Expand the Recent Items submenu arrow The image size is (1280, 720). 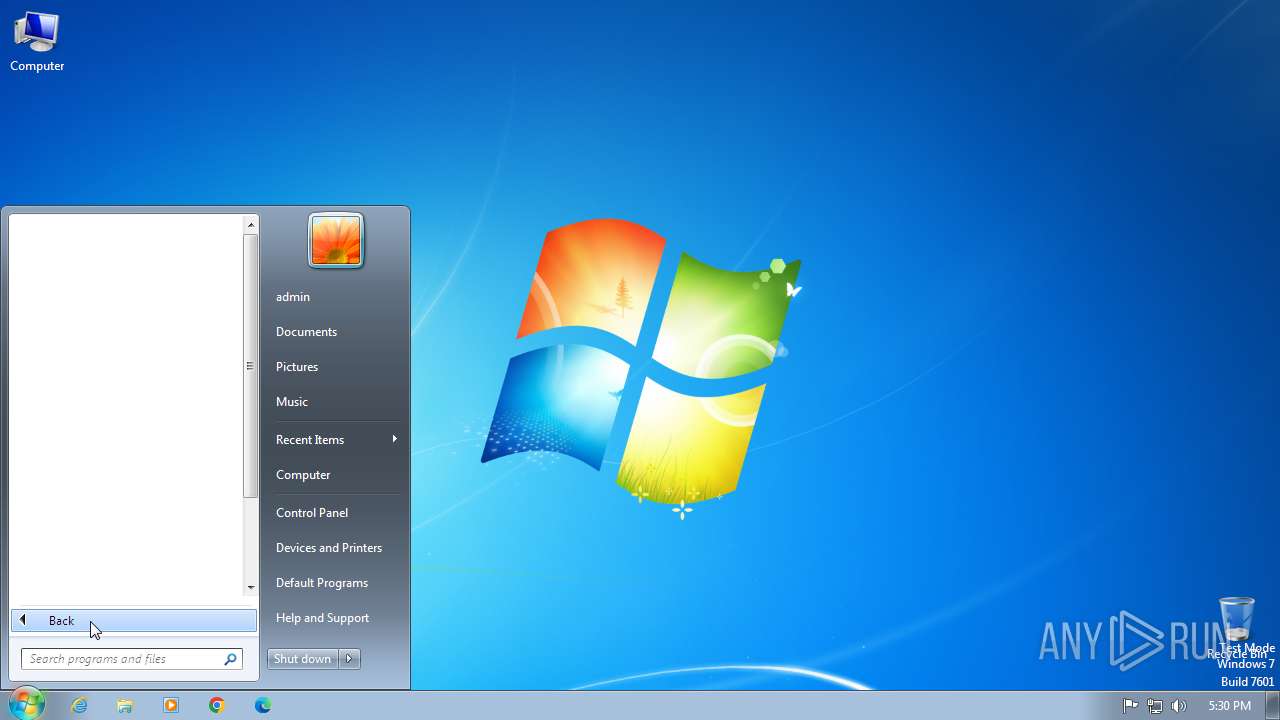click(394, 439)
